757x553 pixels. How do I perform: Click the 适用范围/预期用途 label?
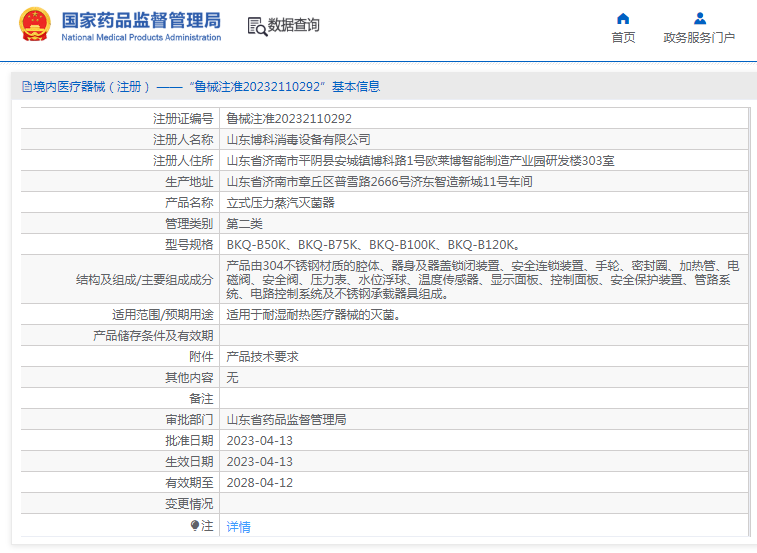coord(163,315)
